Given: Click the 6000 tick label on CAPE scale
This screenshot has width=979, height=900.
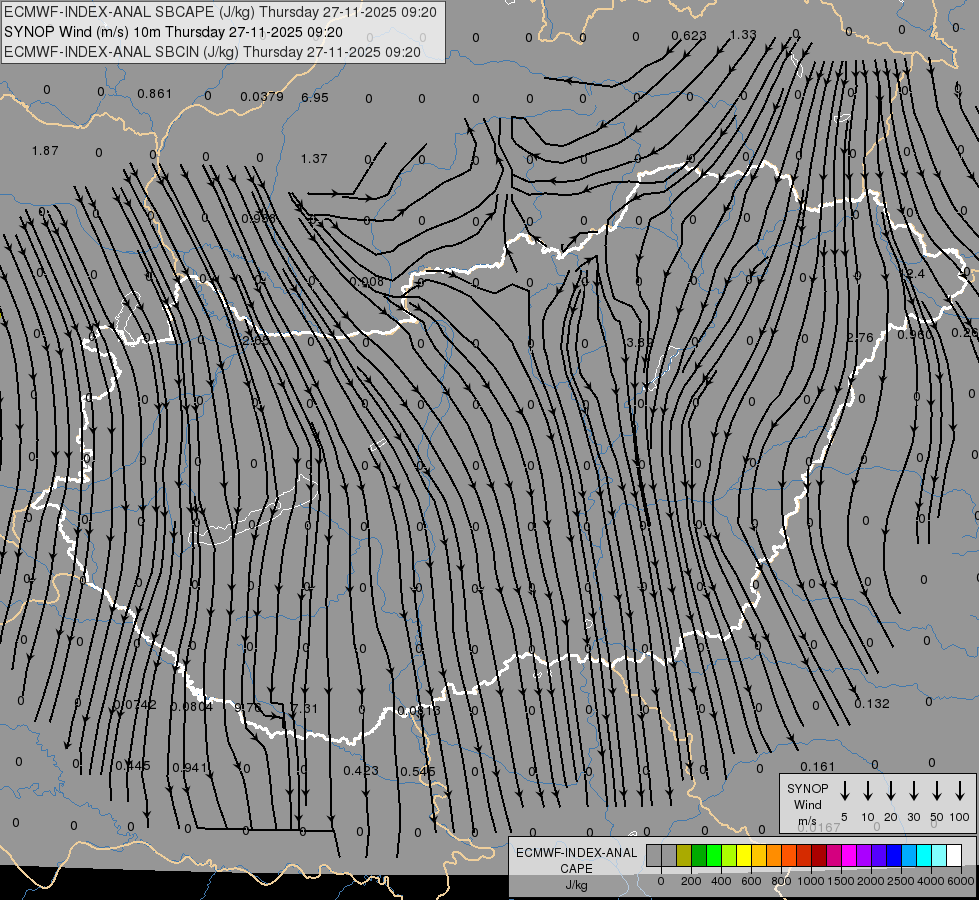Looking at the screenshot, I should (x=960, y=881).
